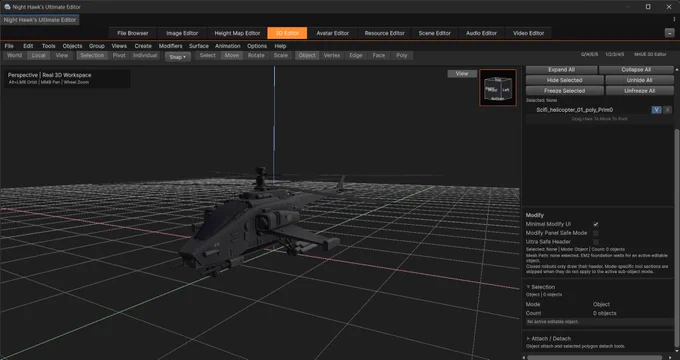The height and width of the screenshot is (360, 680).
Task: Switch to the Image Editor tab
Action: [x=182, y=33]
